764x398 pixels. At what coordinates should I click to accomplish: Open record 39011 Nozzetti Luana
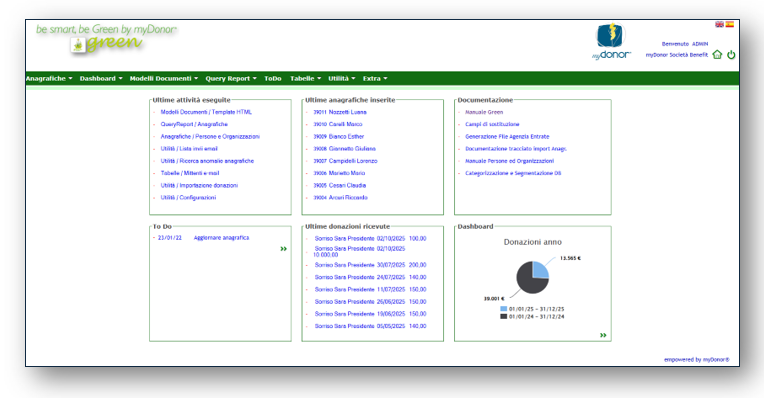(340, 112)
